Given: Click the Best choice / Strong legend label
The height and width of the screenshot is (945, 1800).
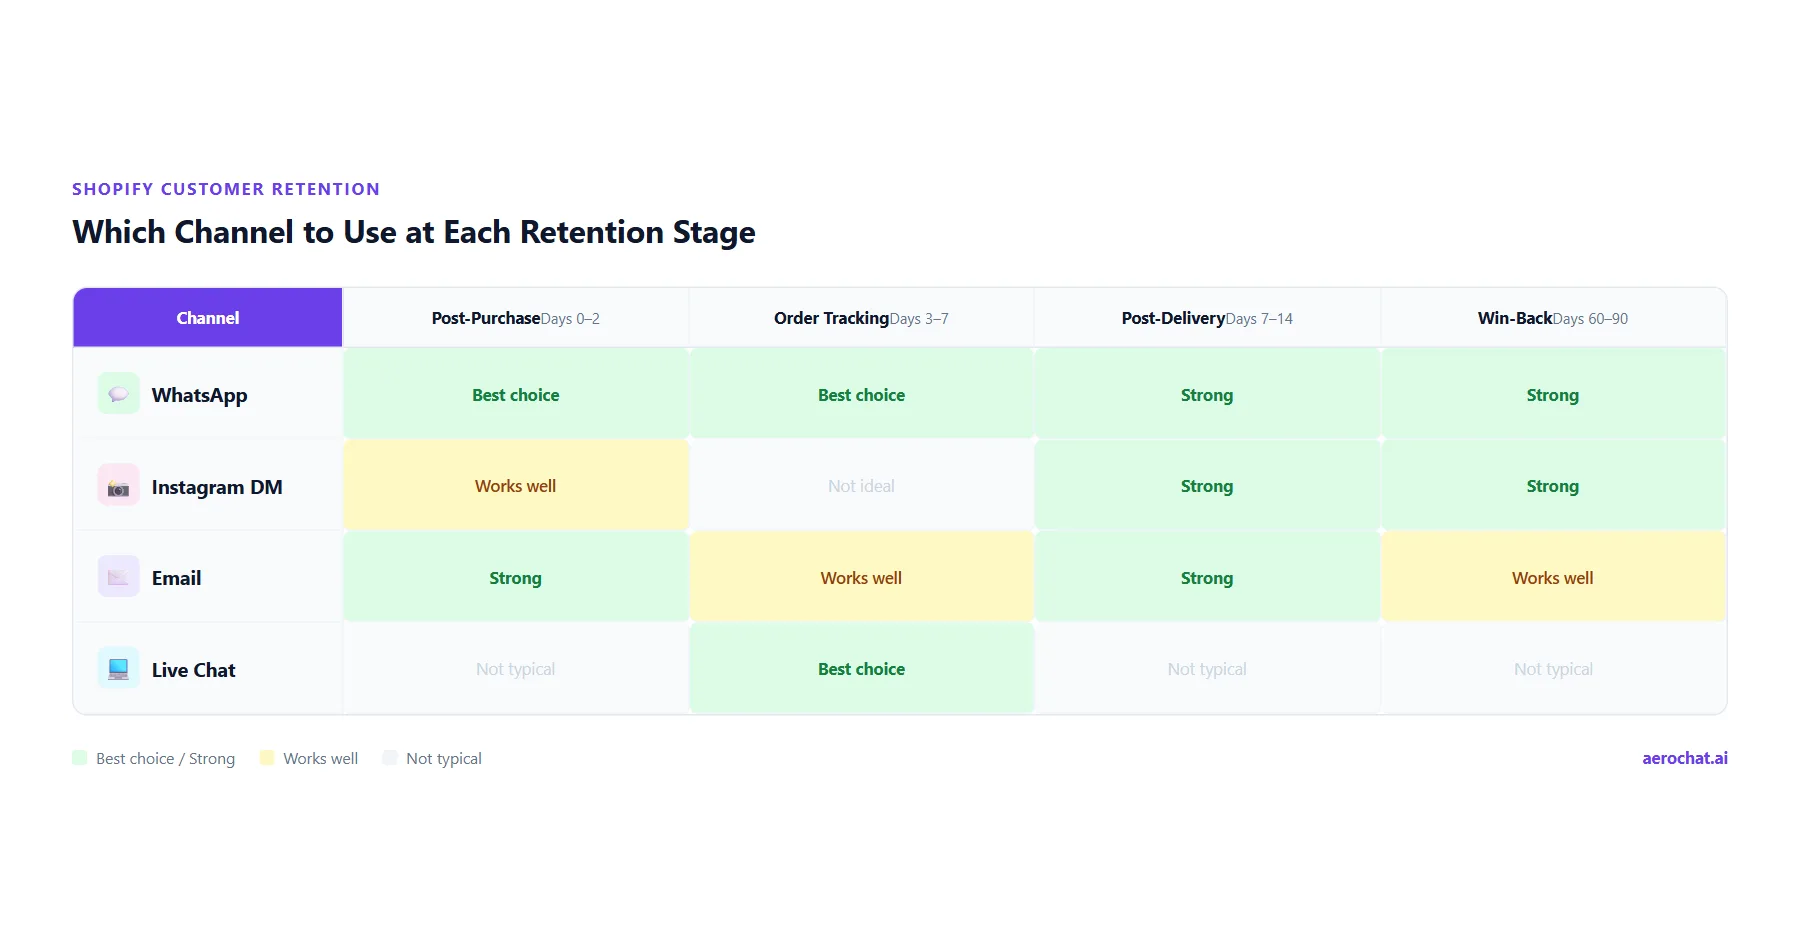Looking at the screenshot, I should (x=165, y=758).
